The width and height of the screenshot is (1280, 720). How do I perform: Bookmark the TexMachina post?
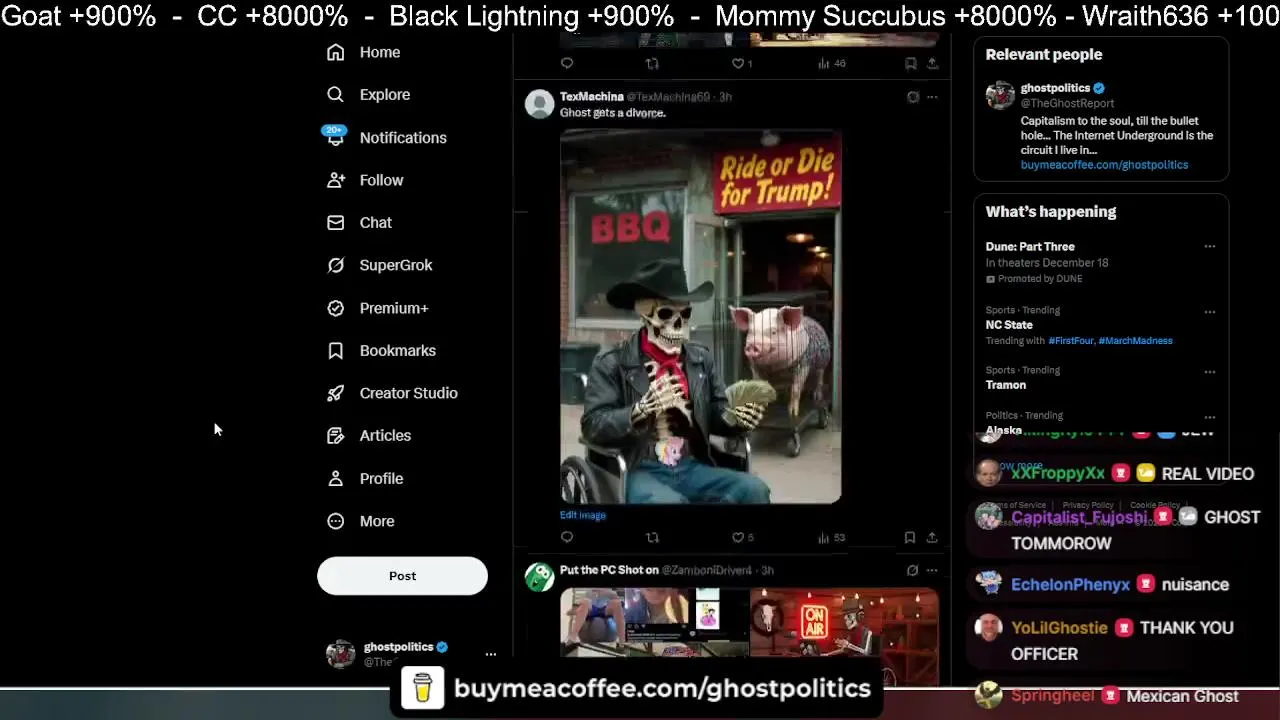(910, 537)
